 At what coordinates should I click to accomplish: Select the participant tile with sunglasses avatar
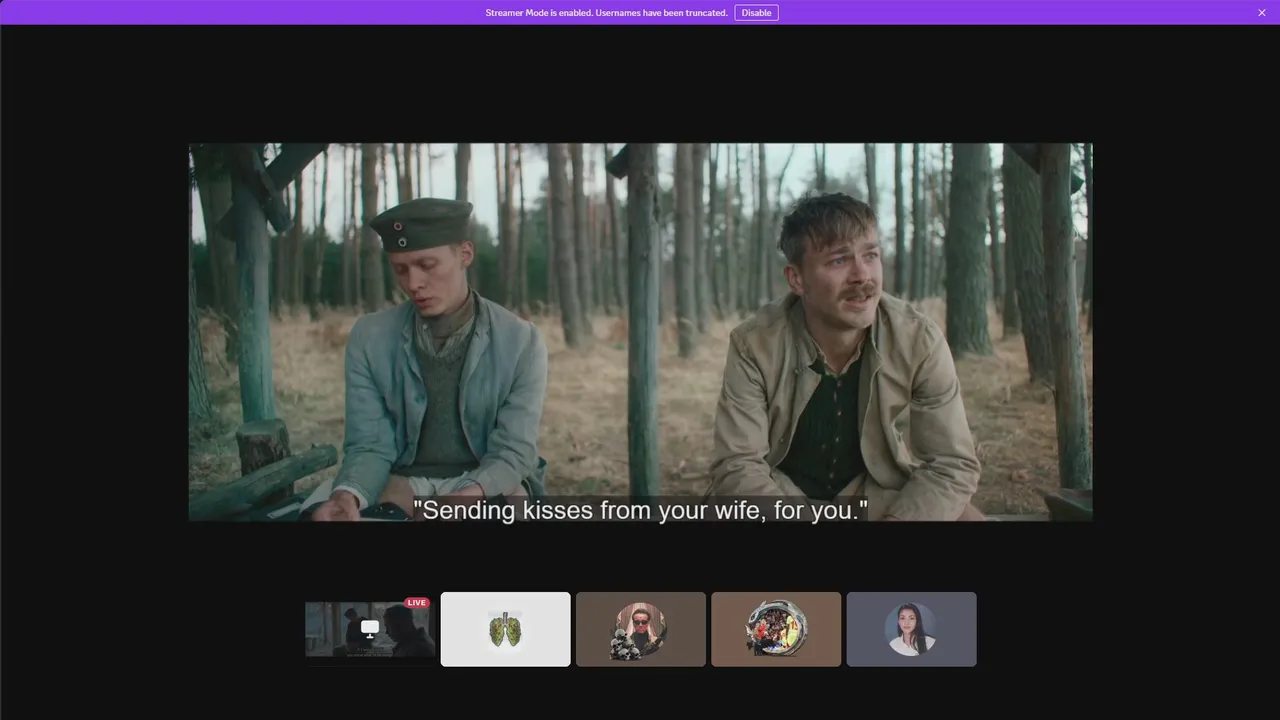[641, 629]
